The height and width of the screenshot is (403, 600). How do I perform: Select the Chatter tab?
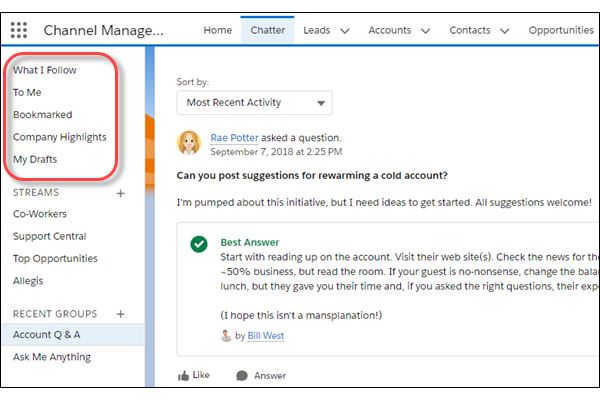tap(267, 30)
